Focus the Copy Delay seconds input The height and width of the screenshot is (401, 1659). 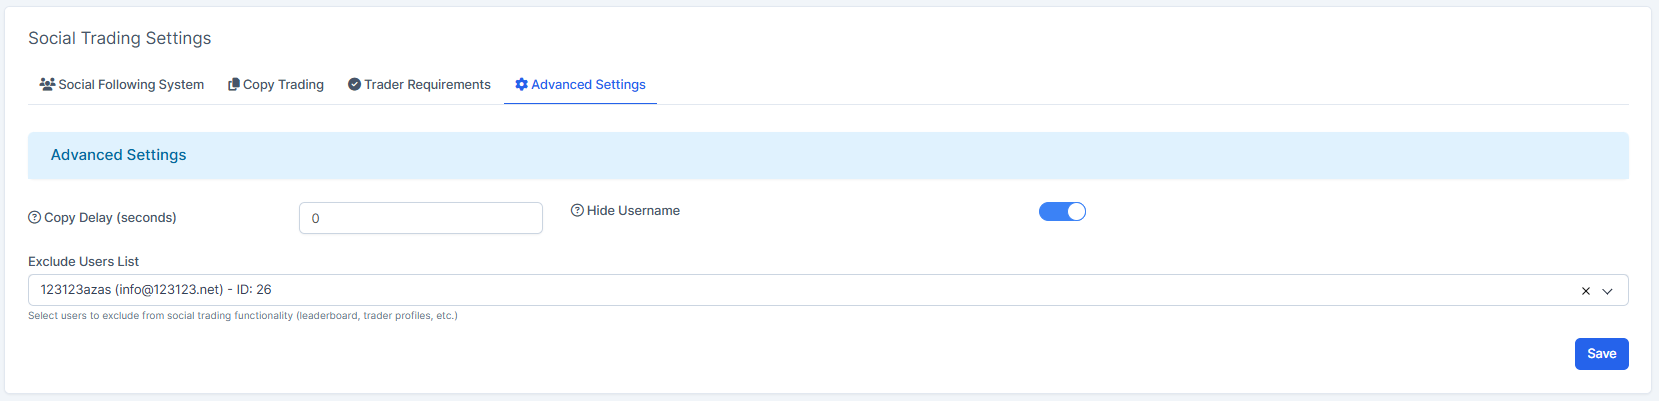point(421,218)
